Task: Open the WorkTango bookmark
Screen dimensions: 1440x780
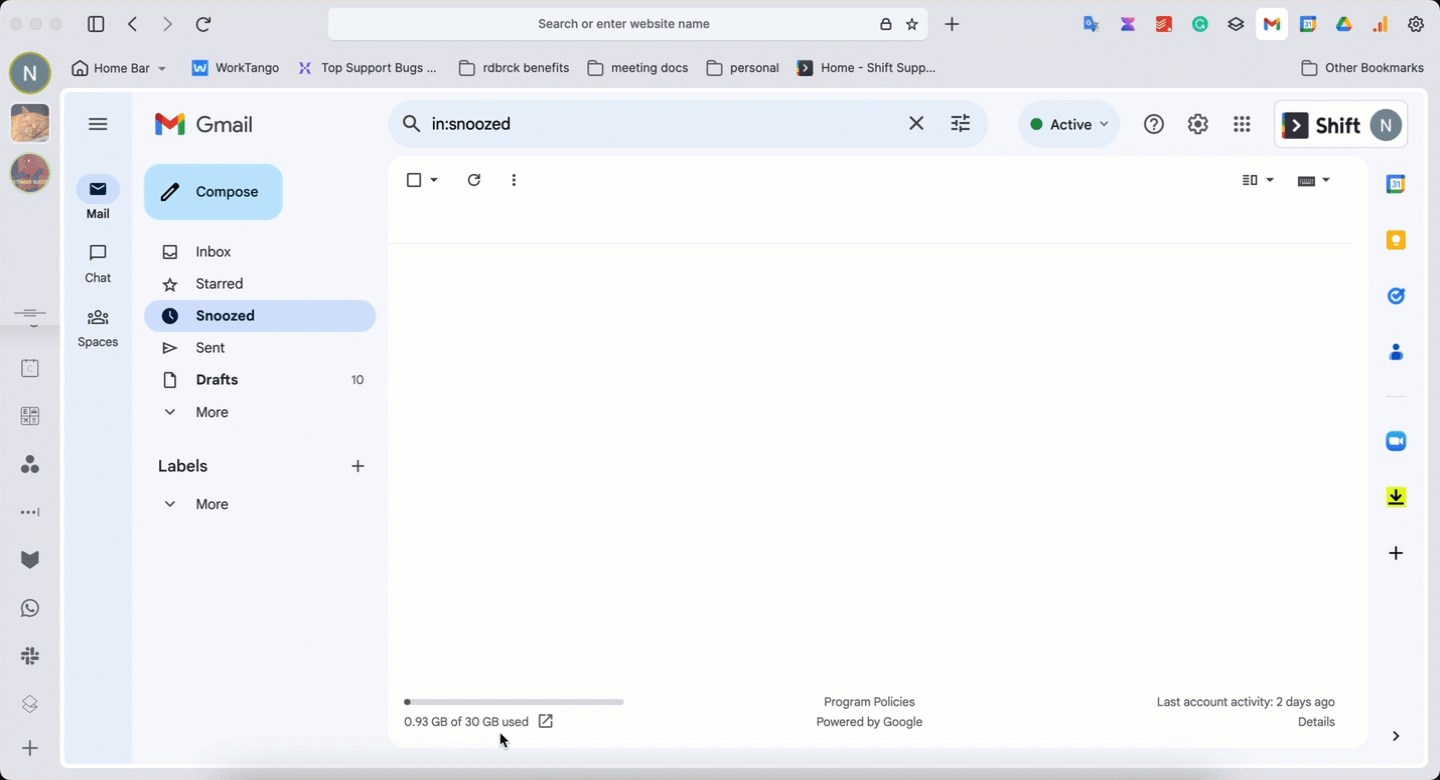Action: pos(235,68)
